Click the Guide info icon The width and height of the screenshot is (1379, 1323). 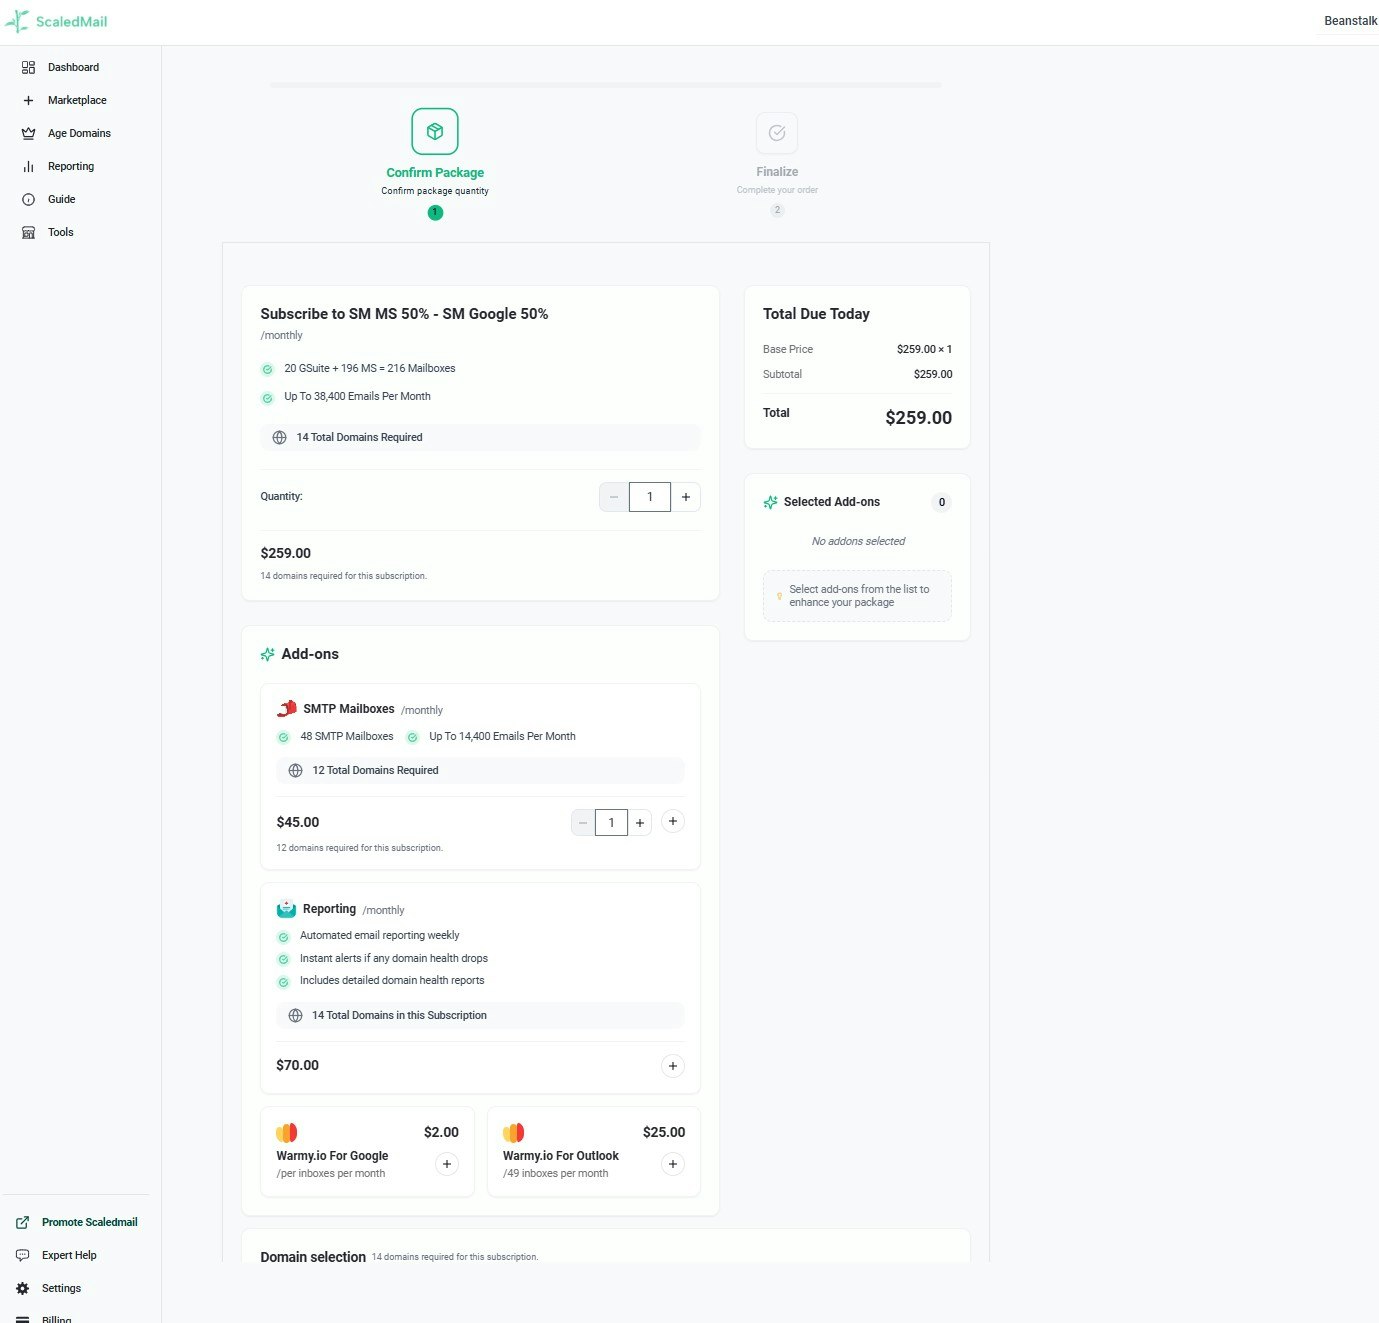[28, 199]
